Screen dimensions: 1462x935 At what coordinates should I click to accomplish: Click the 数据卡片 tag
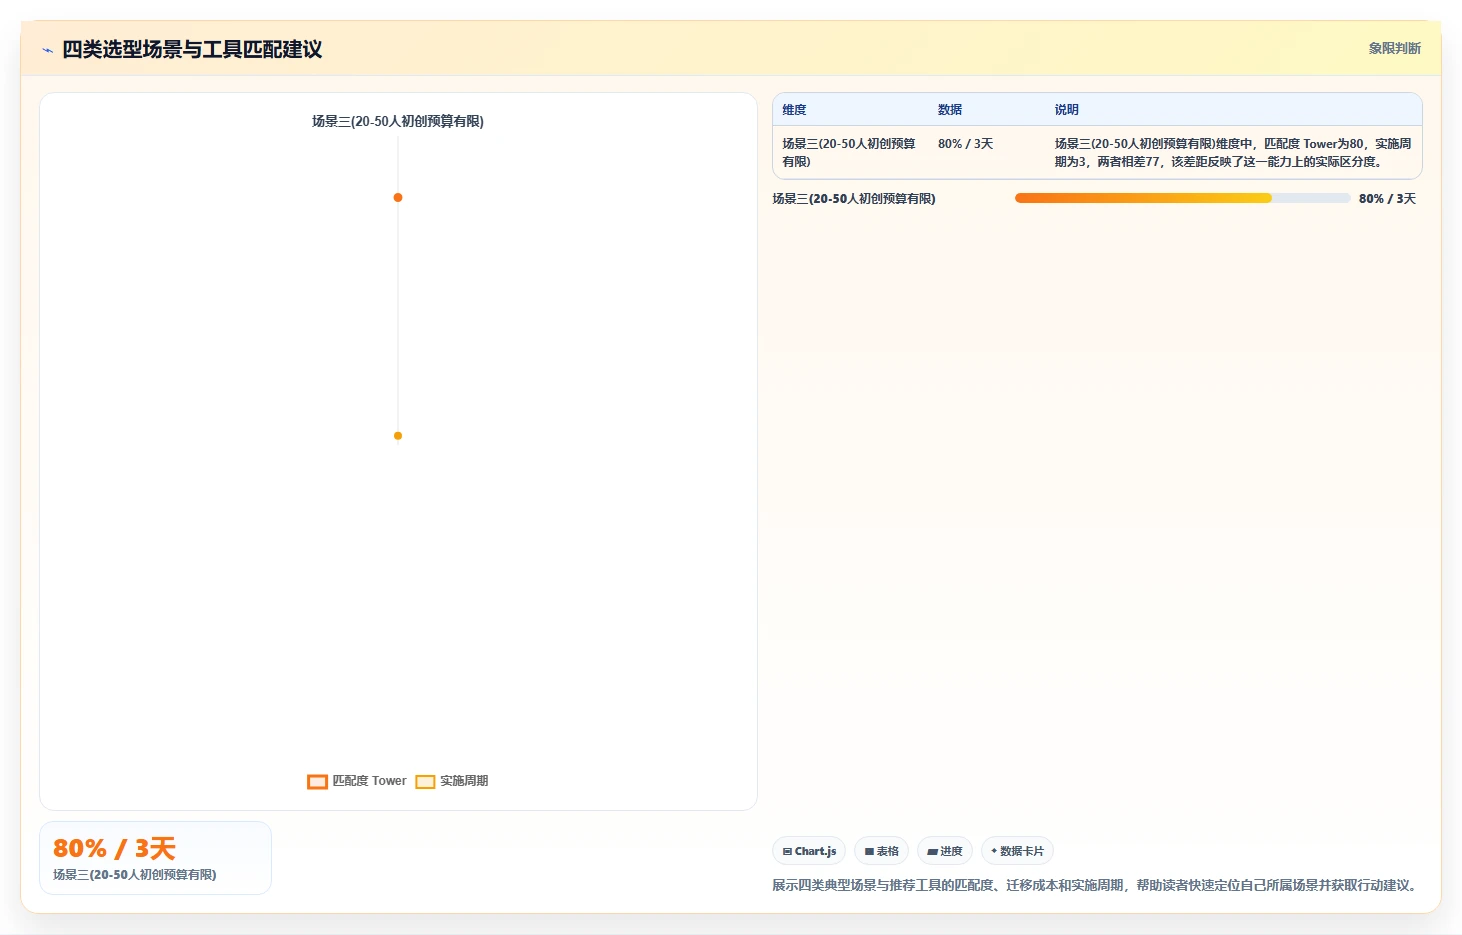1017,851
